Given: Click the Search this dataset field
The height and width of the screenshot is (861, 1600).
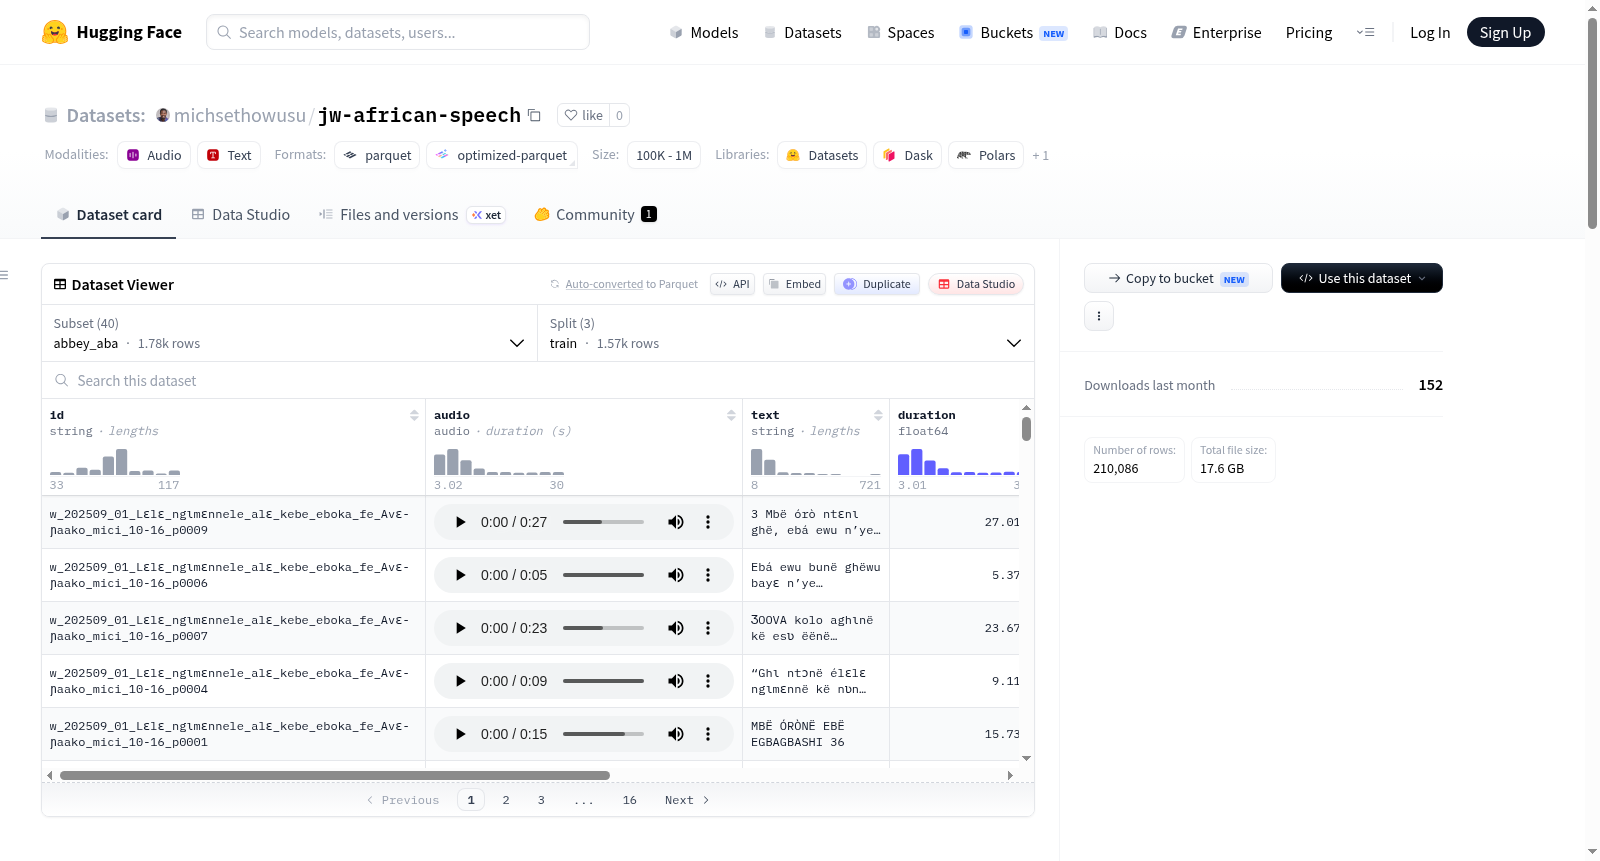Looking at the screenshot, I should (538, 380).
